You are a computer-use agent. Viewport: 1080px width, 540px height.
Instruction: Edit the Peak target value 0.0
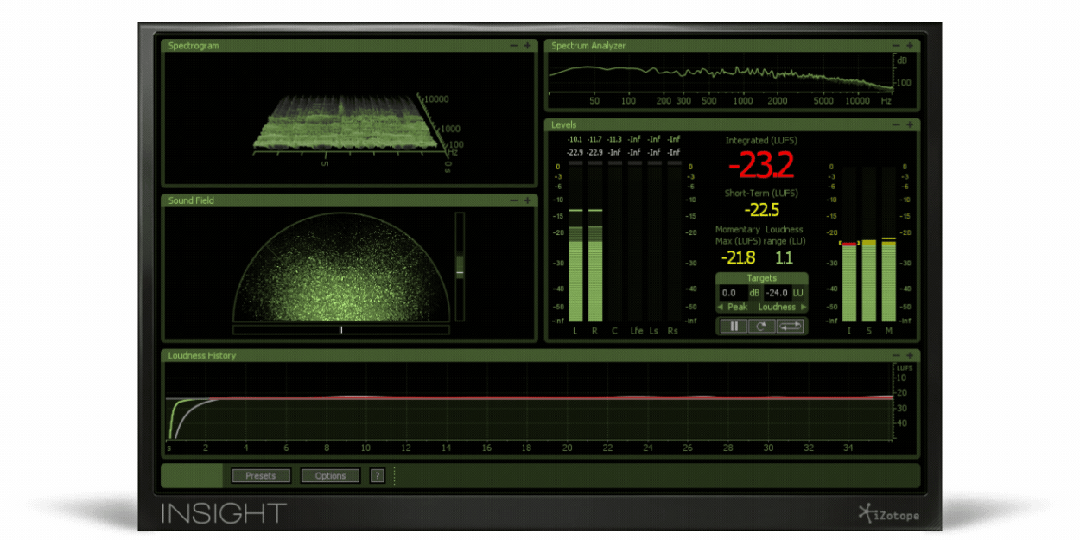(x=732, y=292)
